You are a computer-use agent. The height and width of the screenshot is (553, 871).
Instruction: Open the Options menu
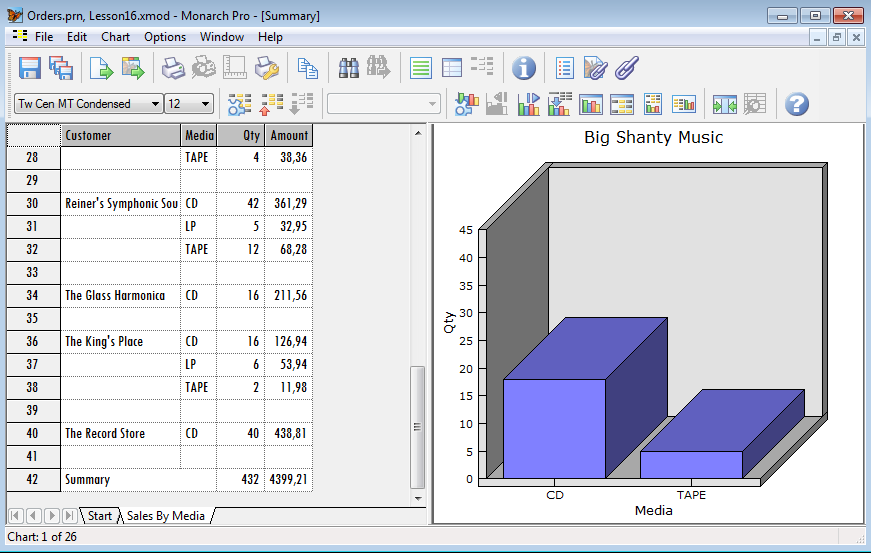(x=165, y=37)
